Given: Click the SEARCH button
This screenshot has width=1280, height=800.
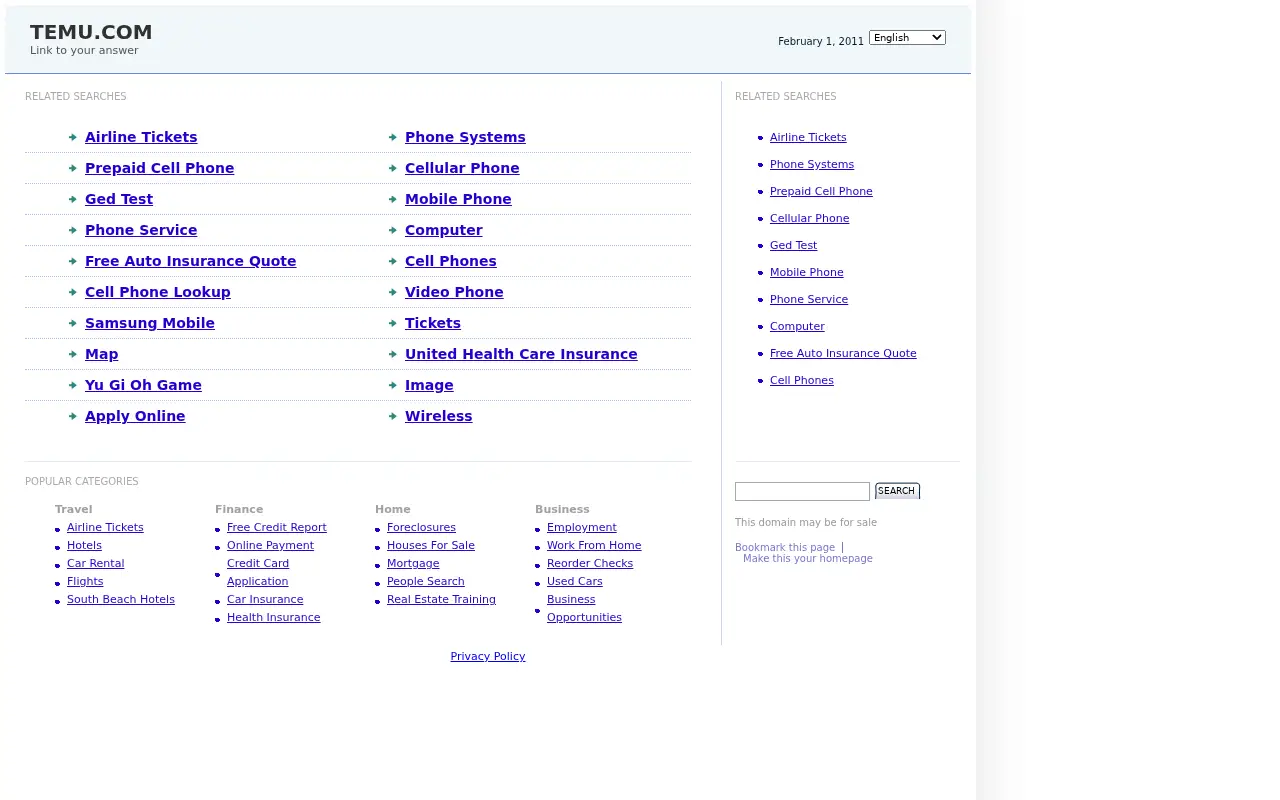Looking at the screenshot, I should (x=897, y=491).
